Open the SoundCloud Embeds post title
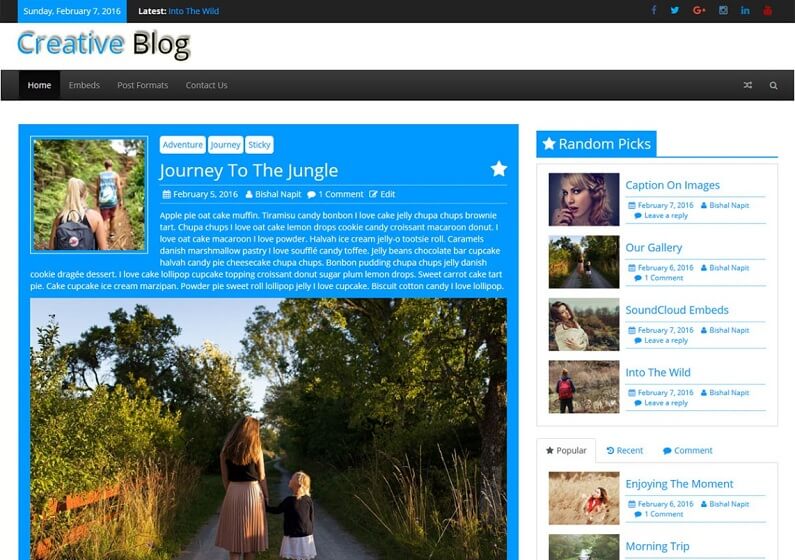This screenshot has height=560, width=795. point(677,310)
